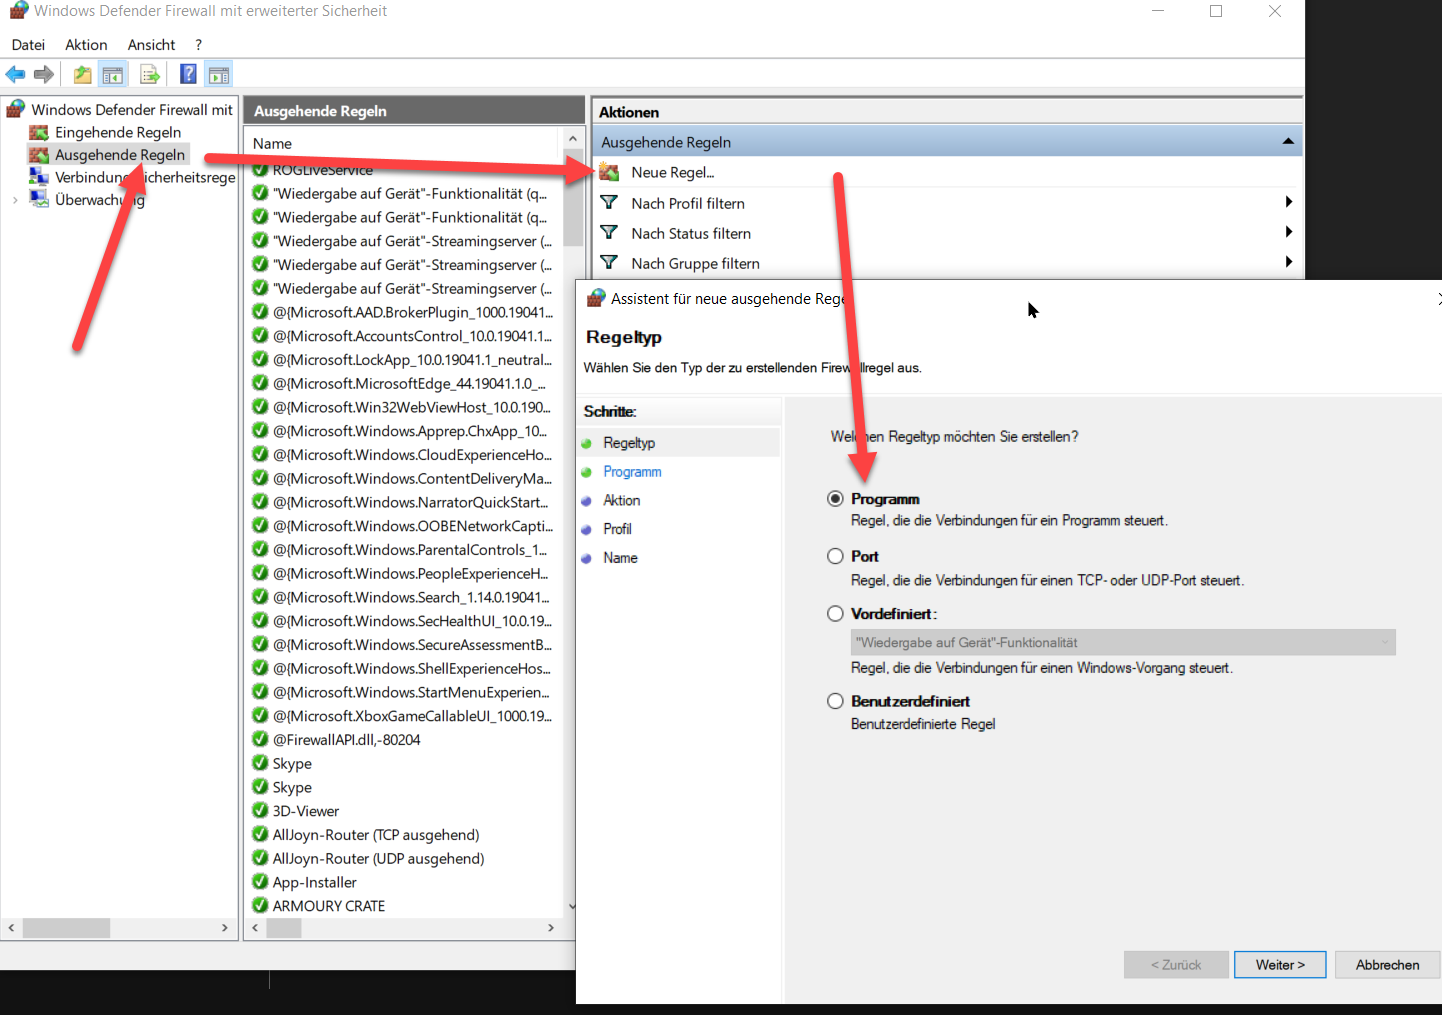Expand the Nach Profil filtern submenu arrow
The width and height of the screenshot is (1442, 1015).
pyautogui.click(x=1288, y=202)
